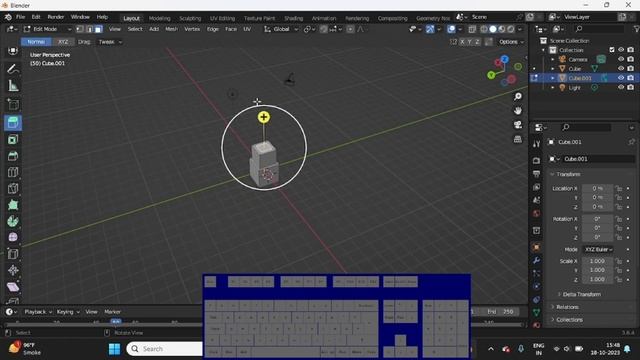640x360 pixels.
Task: Select the XYZ orientation button
Action: [x=63, y=42]
